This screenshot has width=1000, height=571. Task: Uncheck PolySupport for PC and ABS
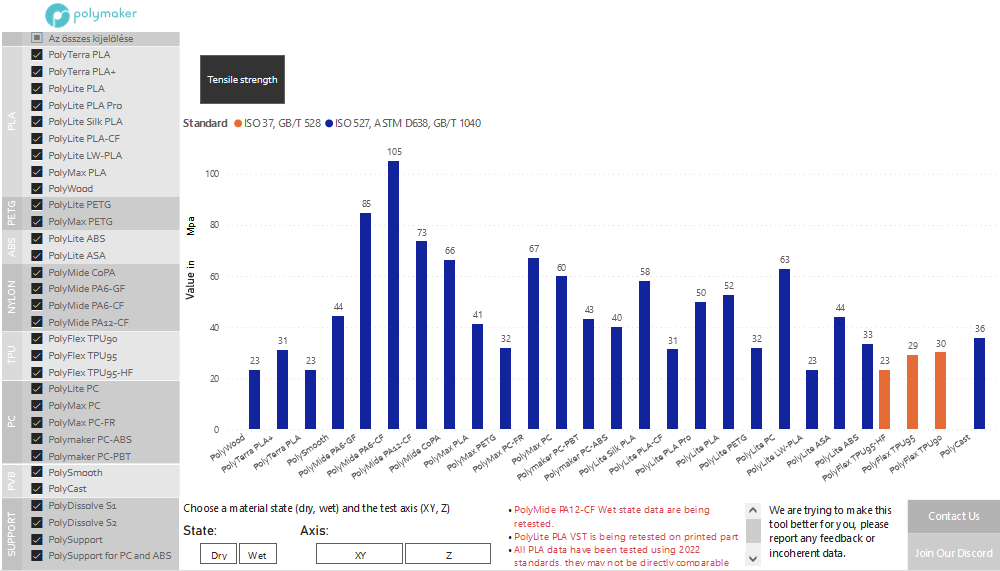(x=37, y=556)
